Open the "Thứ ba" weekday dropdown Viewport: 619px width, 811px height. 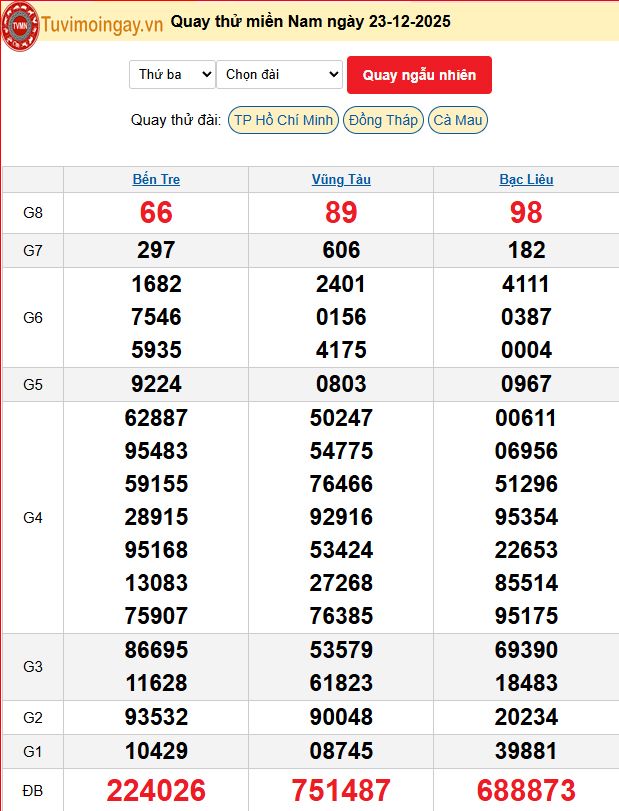(x=172, y=74)
